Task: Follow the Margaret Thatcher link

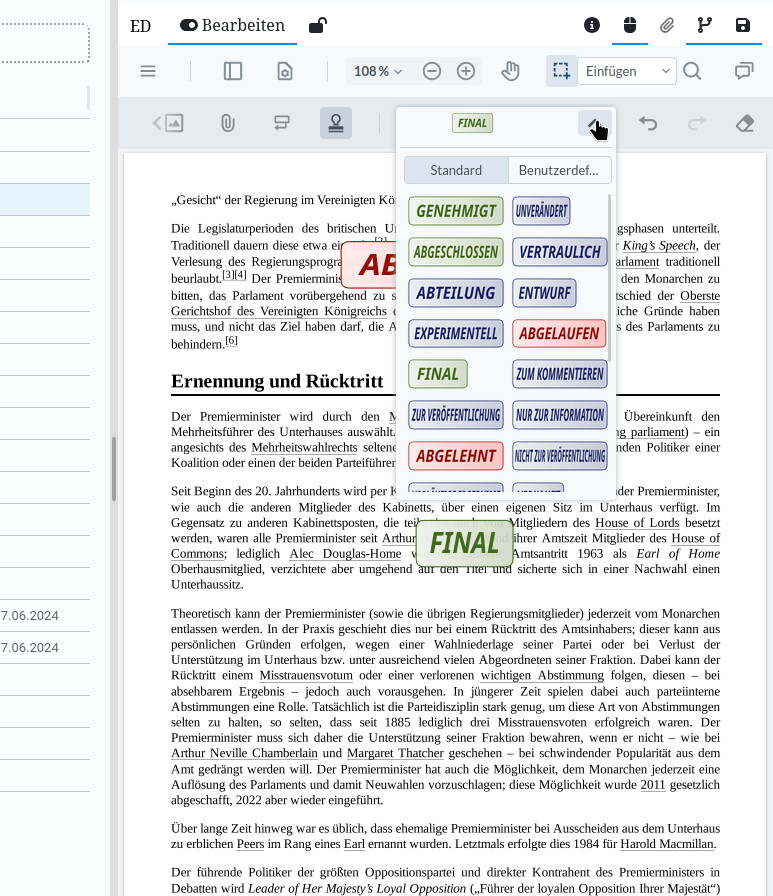Action: (395, 753)
